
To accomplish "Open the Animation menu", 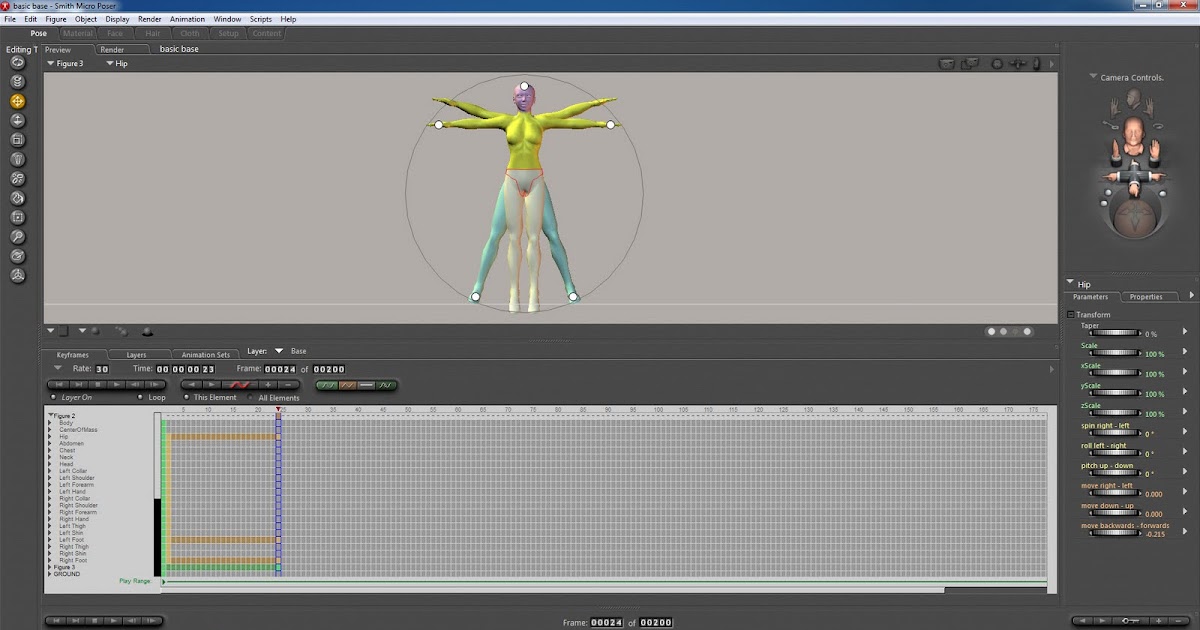I will 187,19.
